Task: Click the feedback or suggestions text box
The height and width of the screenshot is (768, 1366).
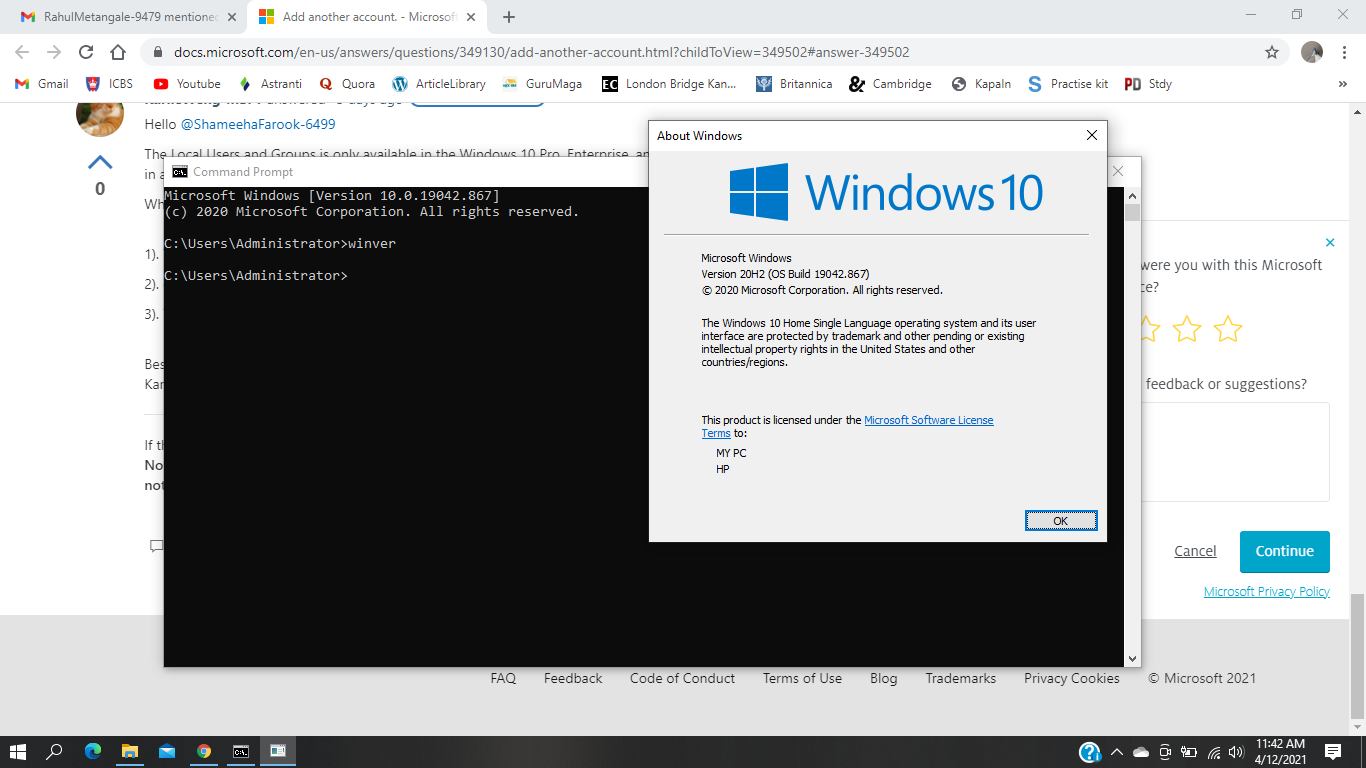Action: [1235, 451]
